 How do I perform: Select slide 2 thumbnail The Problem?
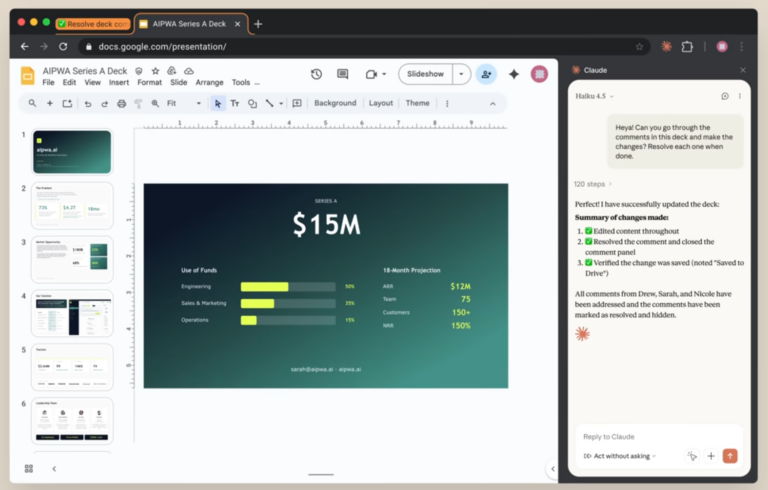tap(72, 206)
